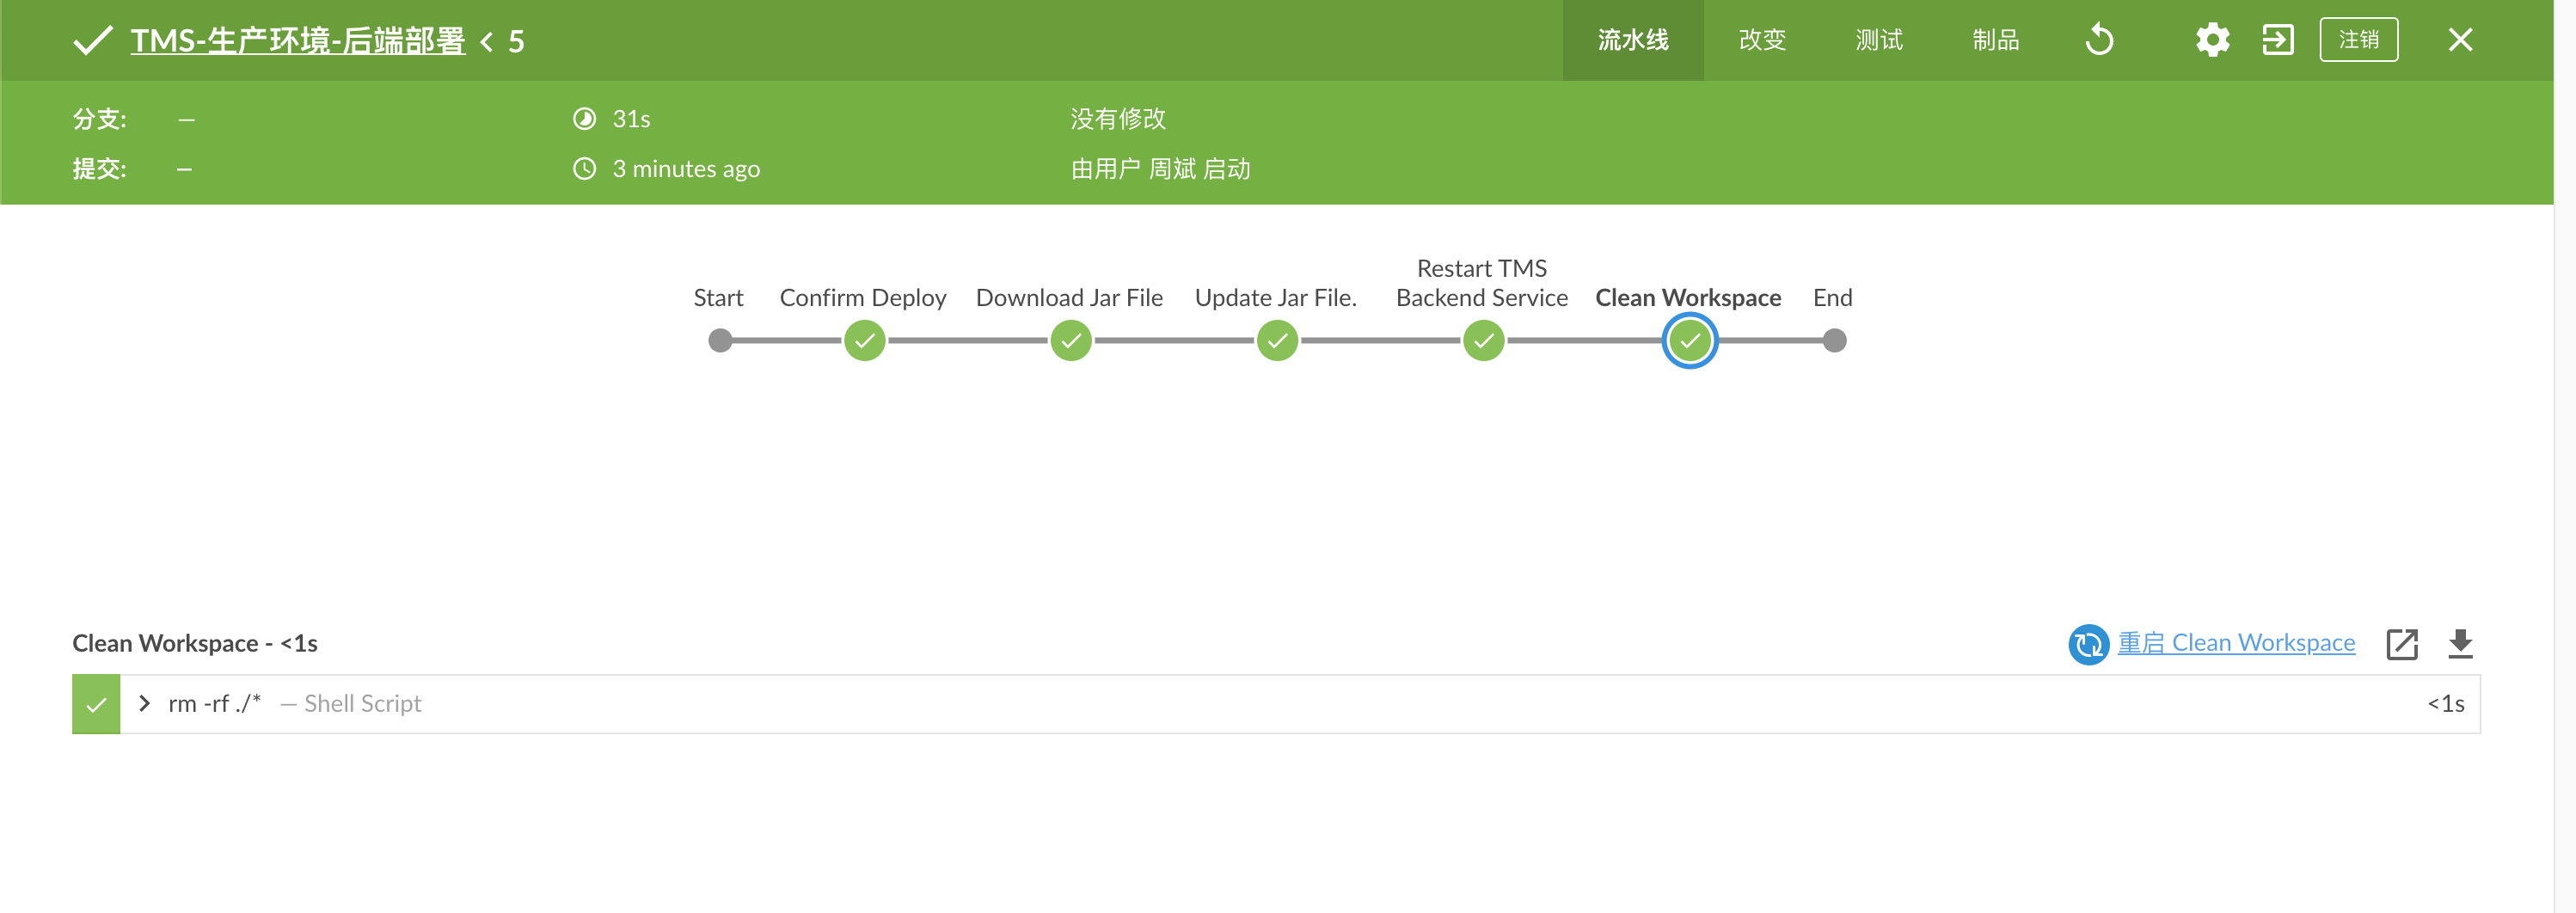Click the 'Clean Workspace - <1s' heading
The height and width of the screenshot is (913, 2576).
click(195, 643)
